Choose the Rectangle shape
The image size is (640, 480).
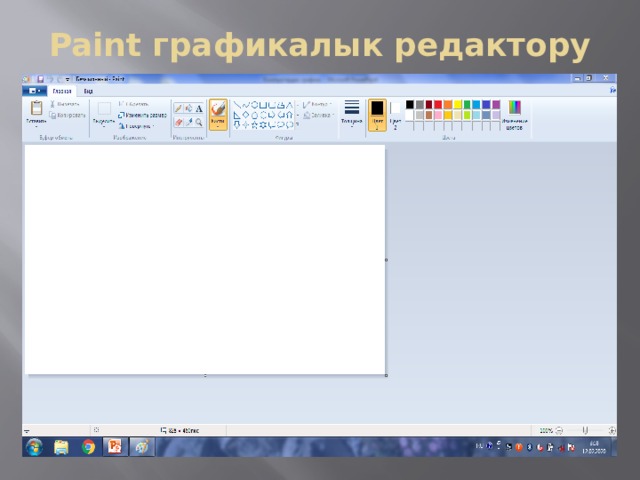[263, 105]
